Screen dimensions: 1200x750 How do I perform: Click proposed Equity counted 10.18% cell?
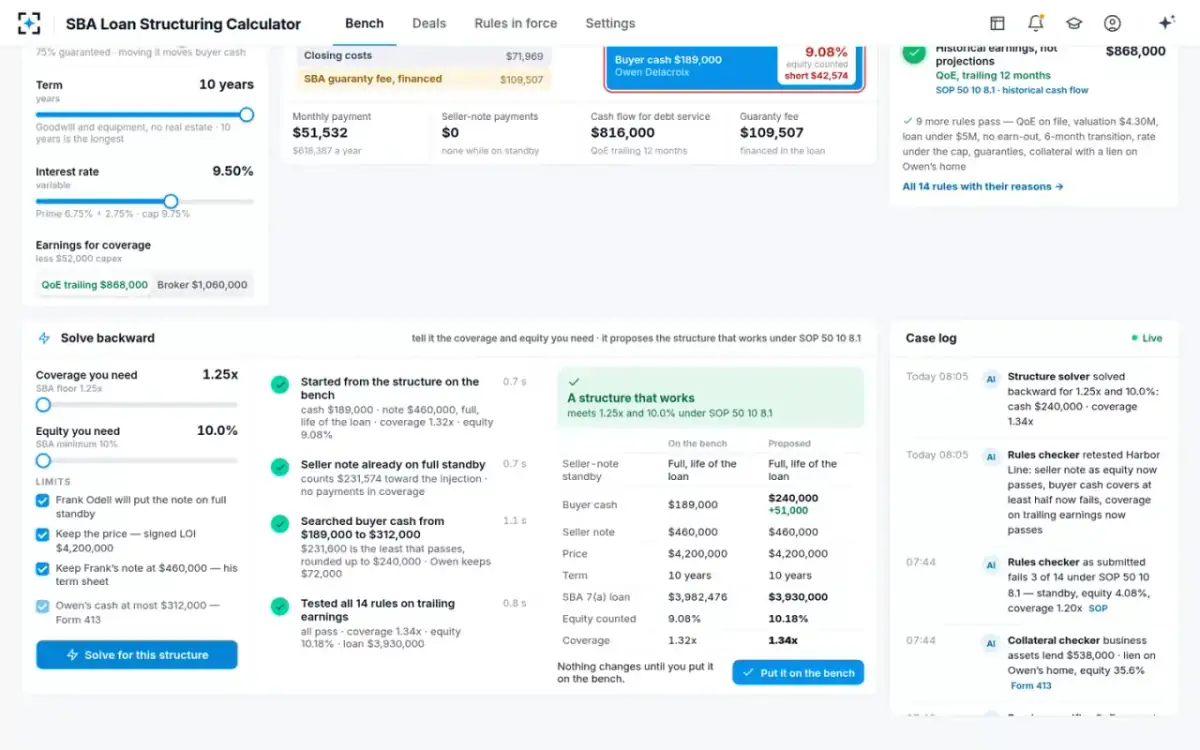pos(785,619)
